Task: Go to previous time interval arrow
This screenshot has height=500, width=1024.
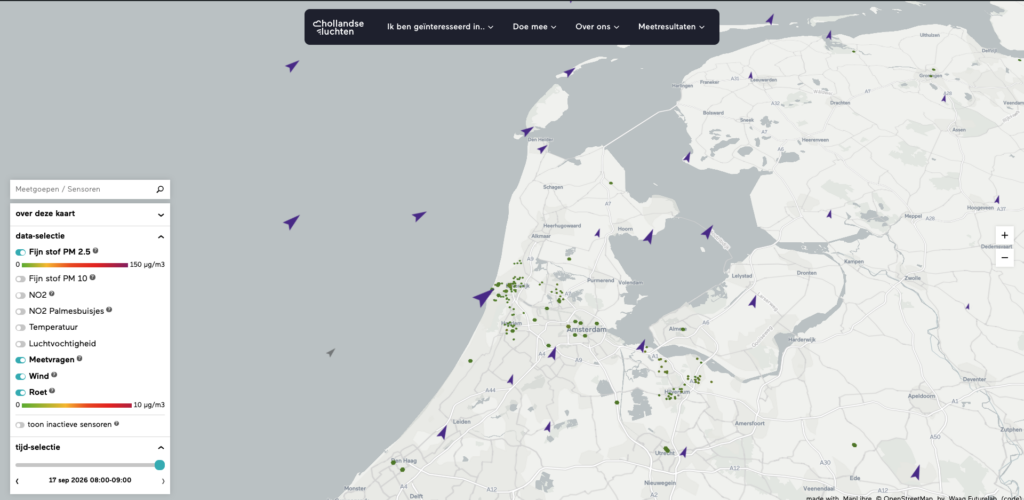Action: point(18,481)
